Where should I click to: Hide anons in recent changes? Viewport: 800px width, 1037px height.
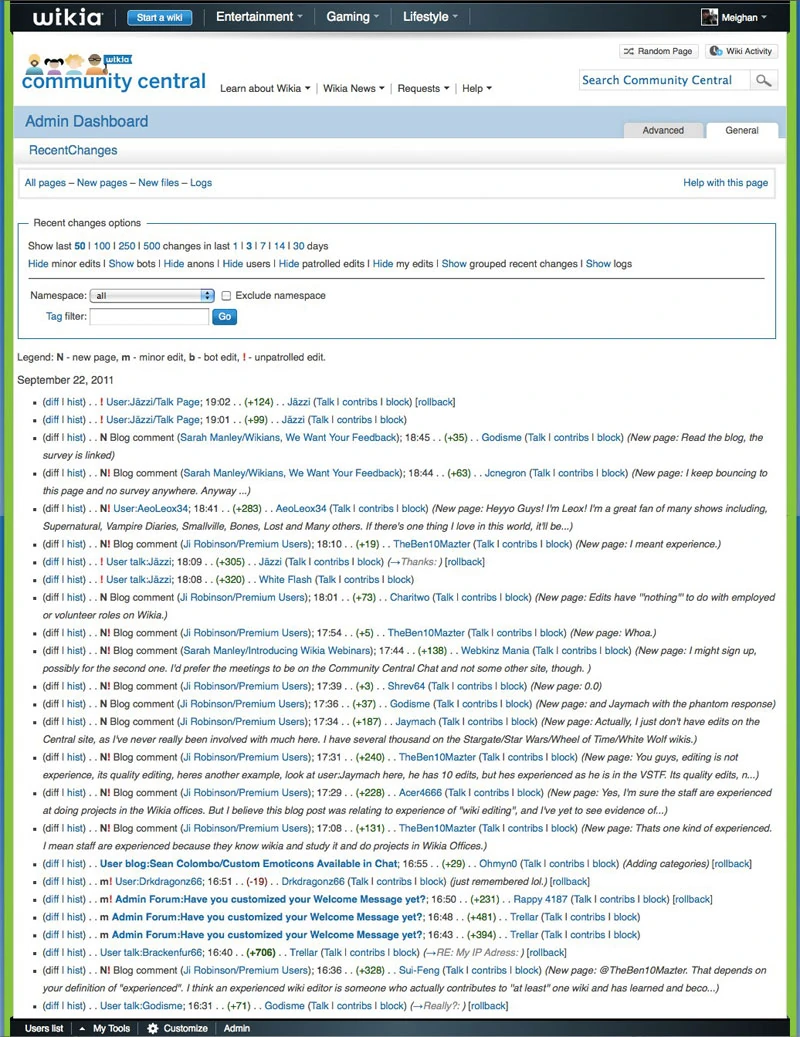[174, 264]
